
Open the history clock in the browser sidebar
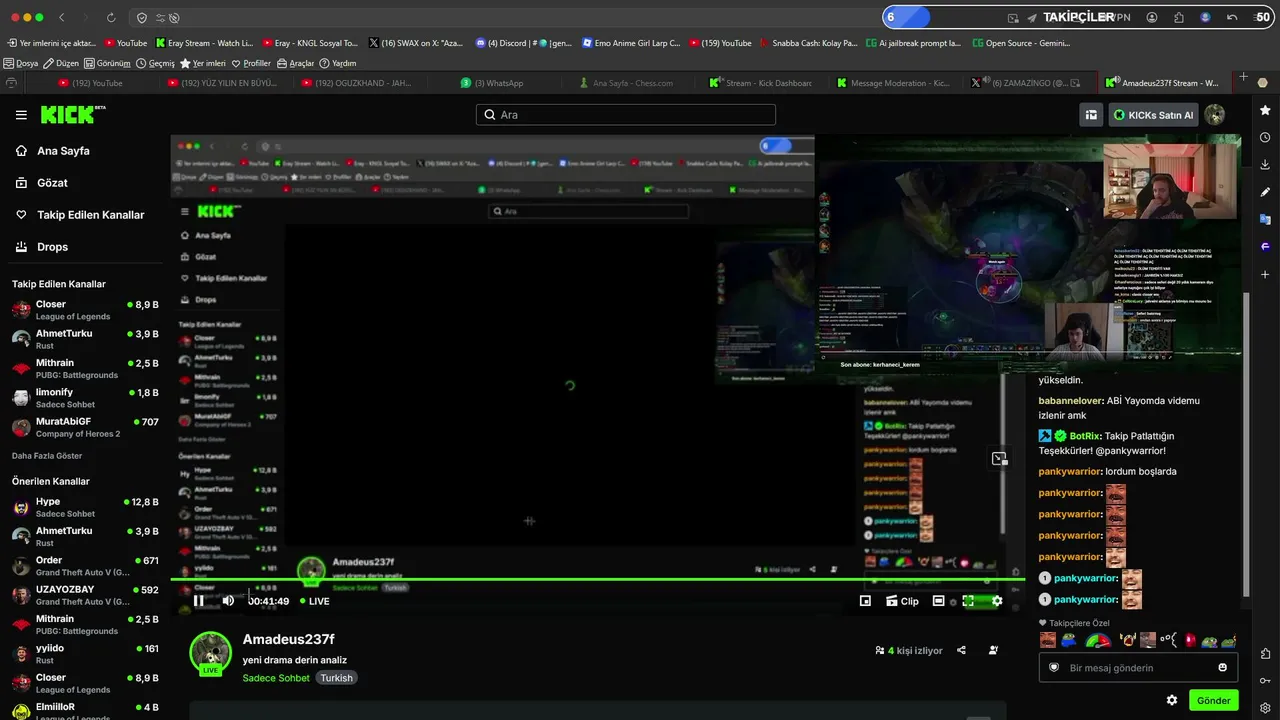click(x=1265, y=137)
